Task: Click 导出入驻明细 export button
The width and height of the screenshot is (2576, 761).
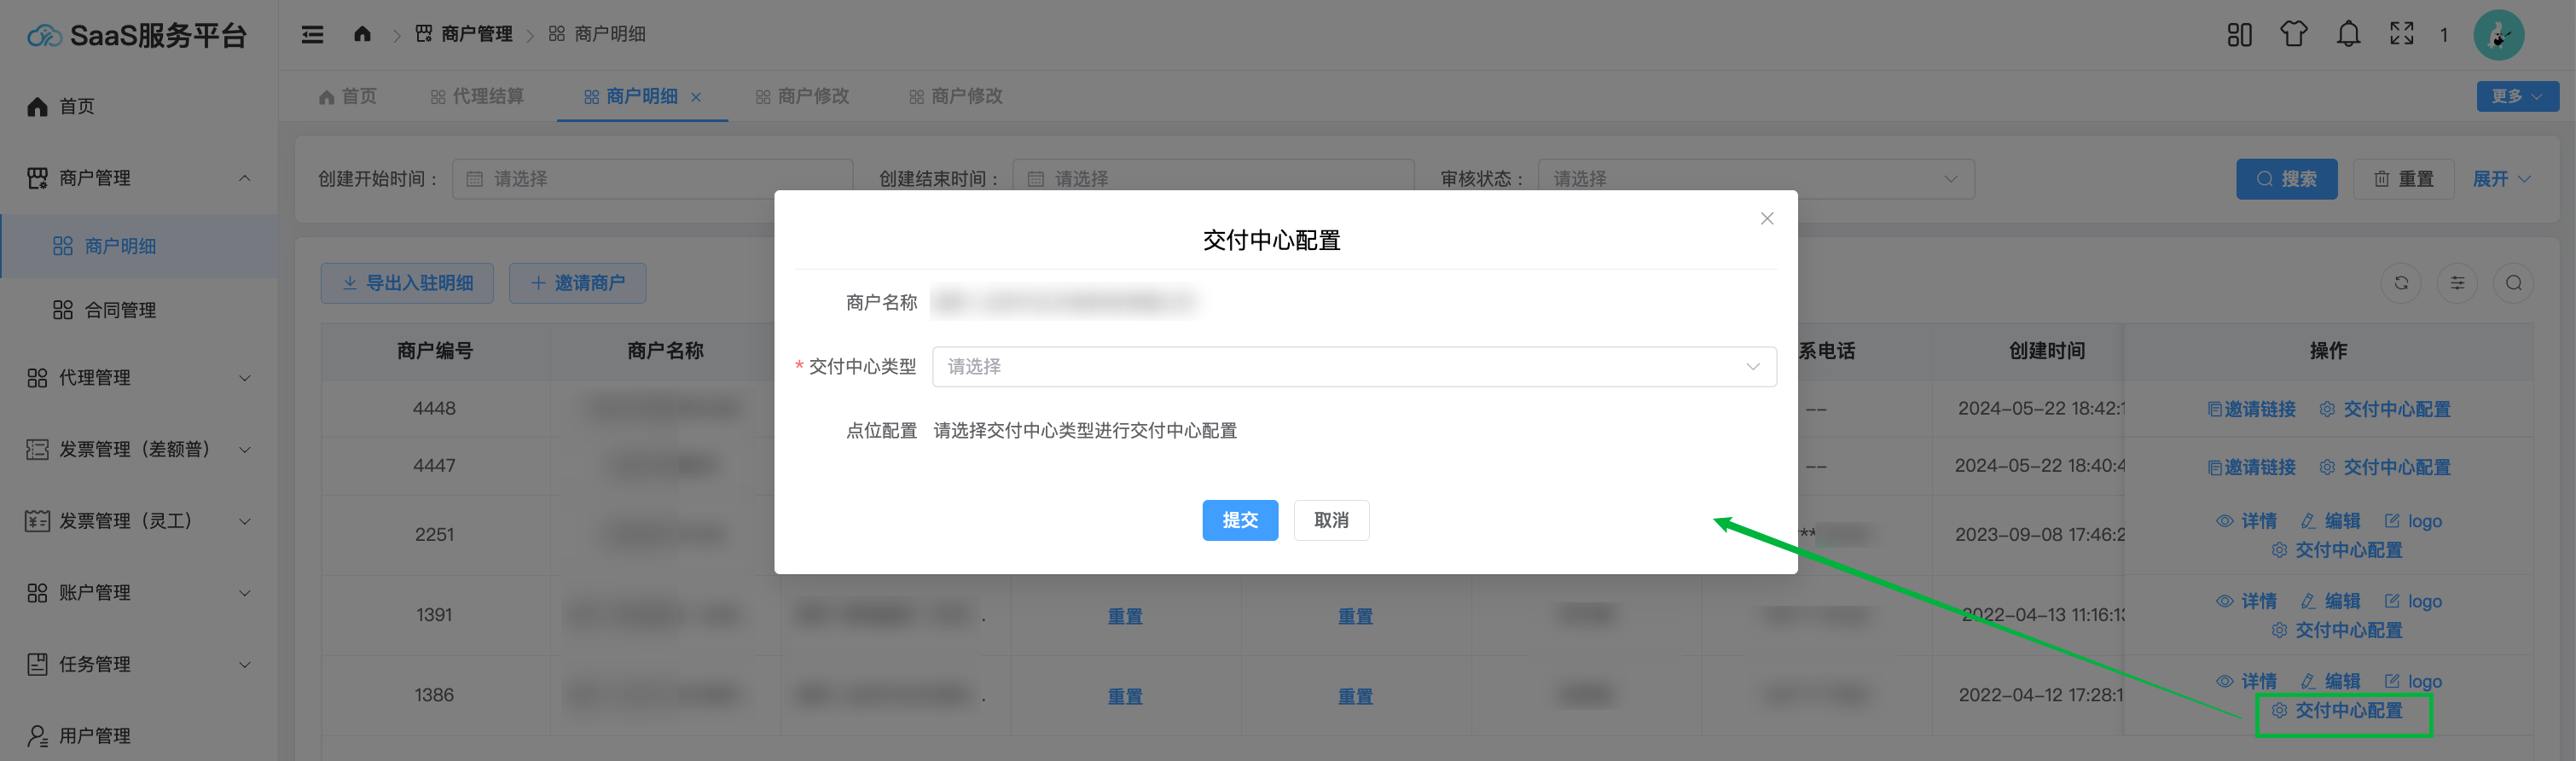Action: [x=407, y=284]
